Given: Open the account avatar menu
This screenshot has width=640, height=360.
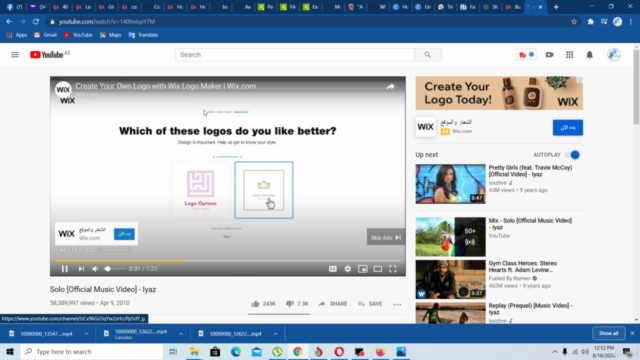Looking at the screenshot, I should 613,55.
